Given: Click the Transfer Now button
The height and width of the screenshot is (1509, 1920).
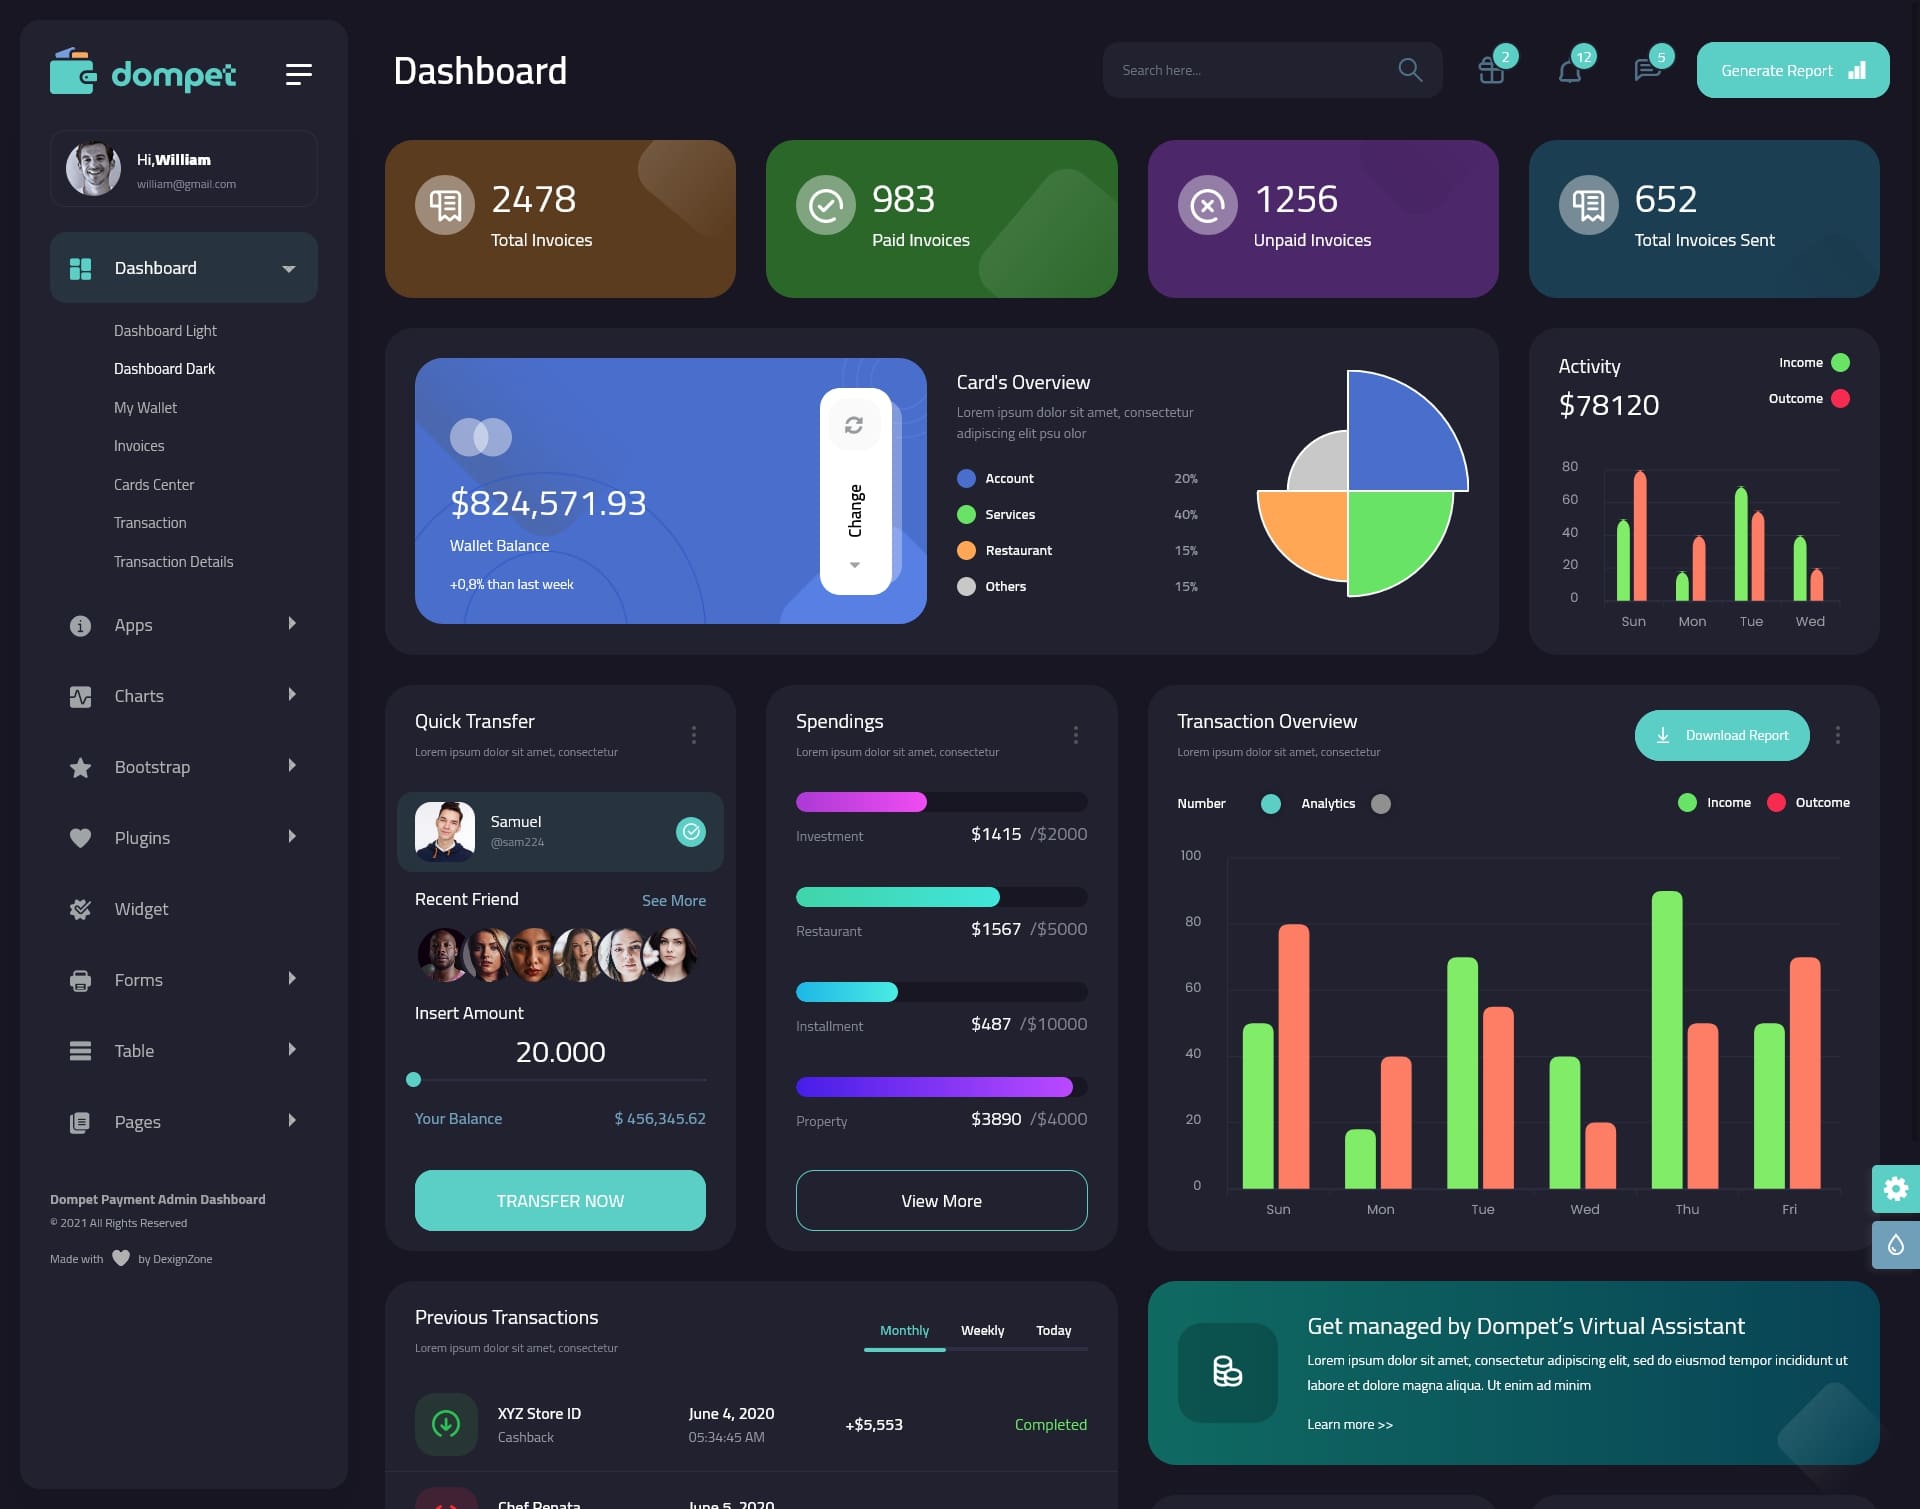Looking at the screenshot, I should 559,1199.
